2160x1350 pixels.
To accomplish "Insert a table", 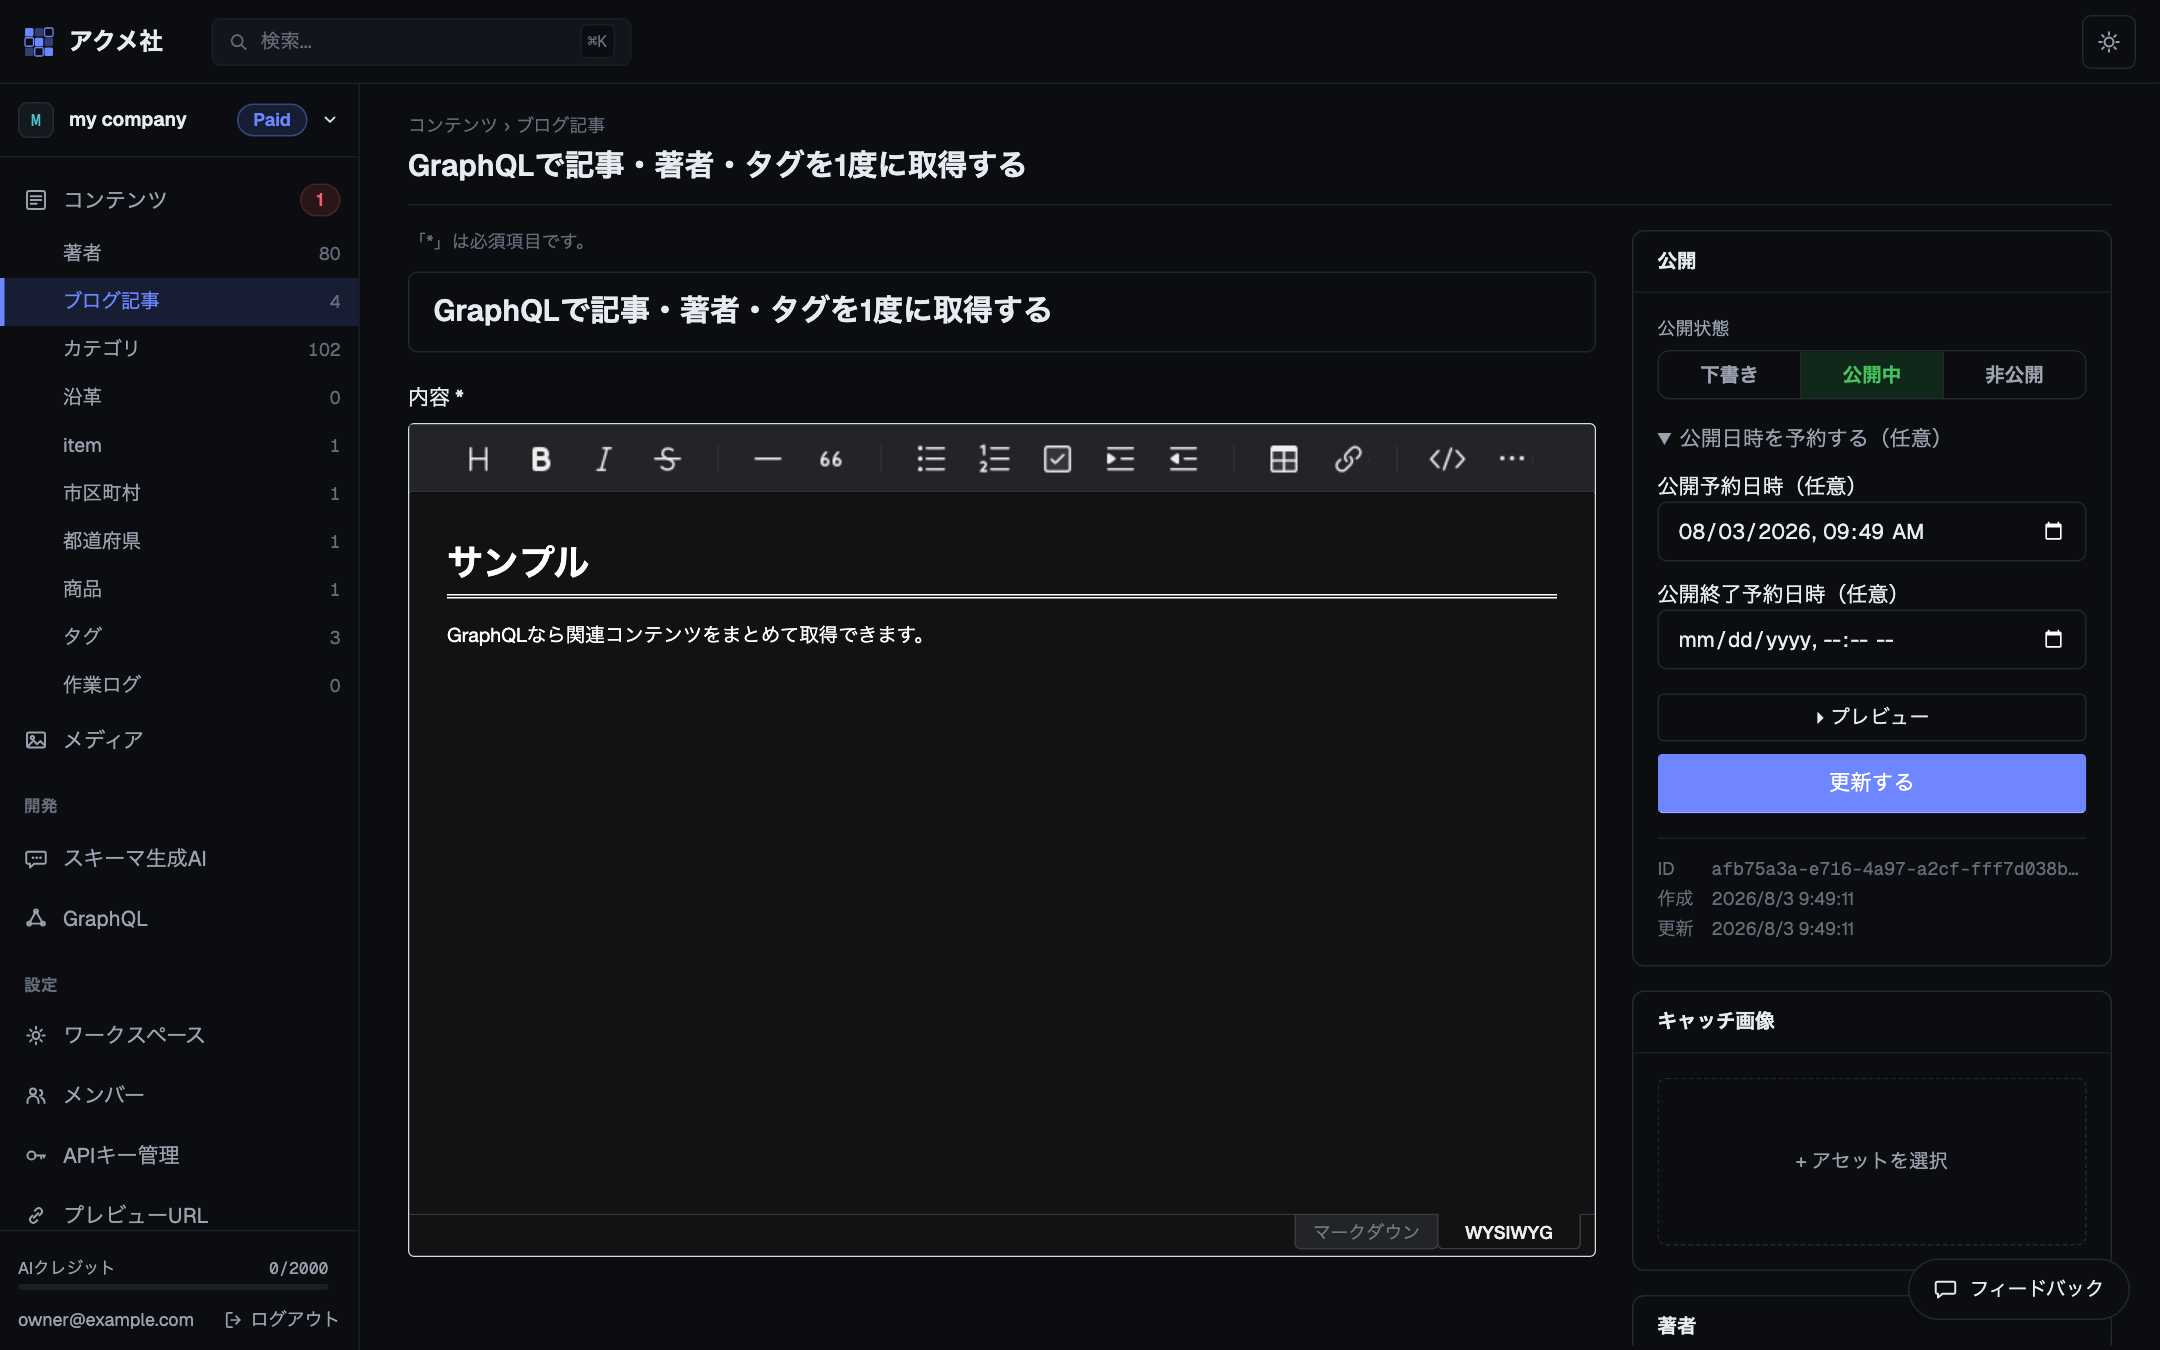I will click(1284, 459).
